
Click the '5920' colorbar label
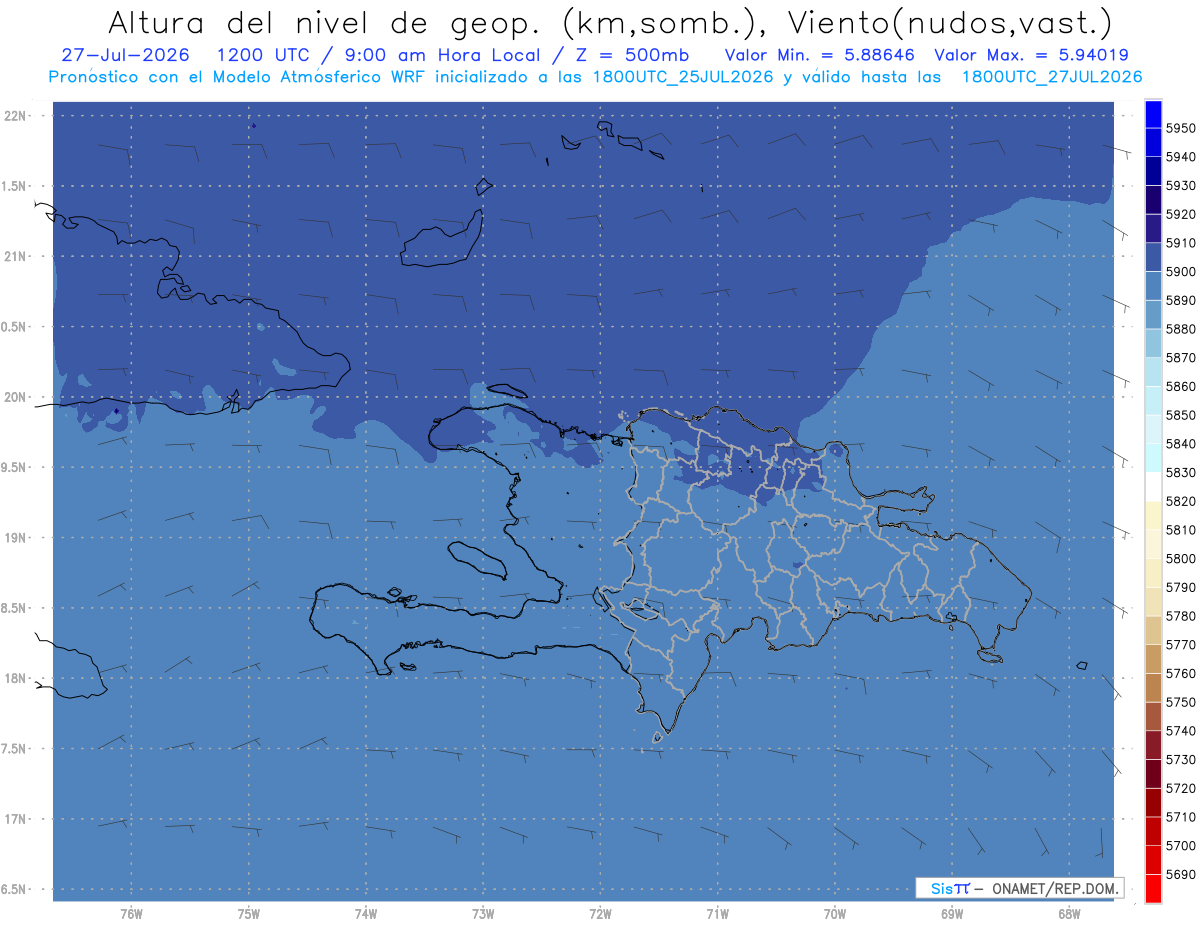[x=1181, y=214]
